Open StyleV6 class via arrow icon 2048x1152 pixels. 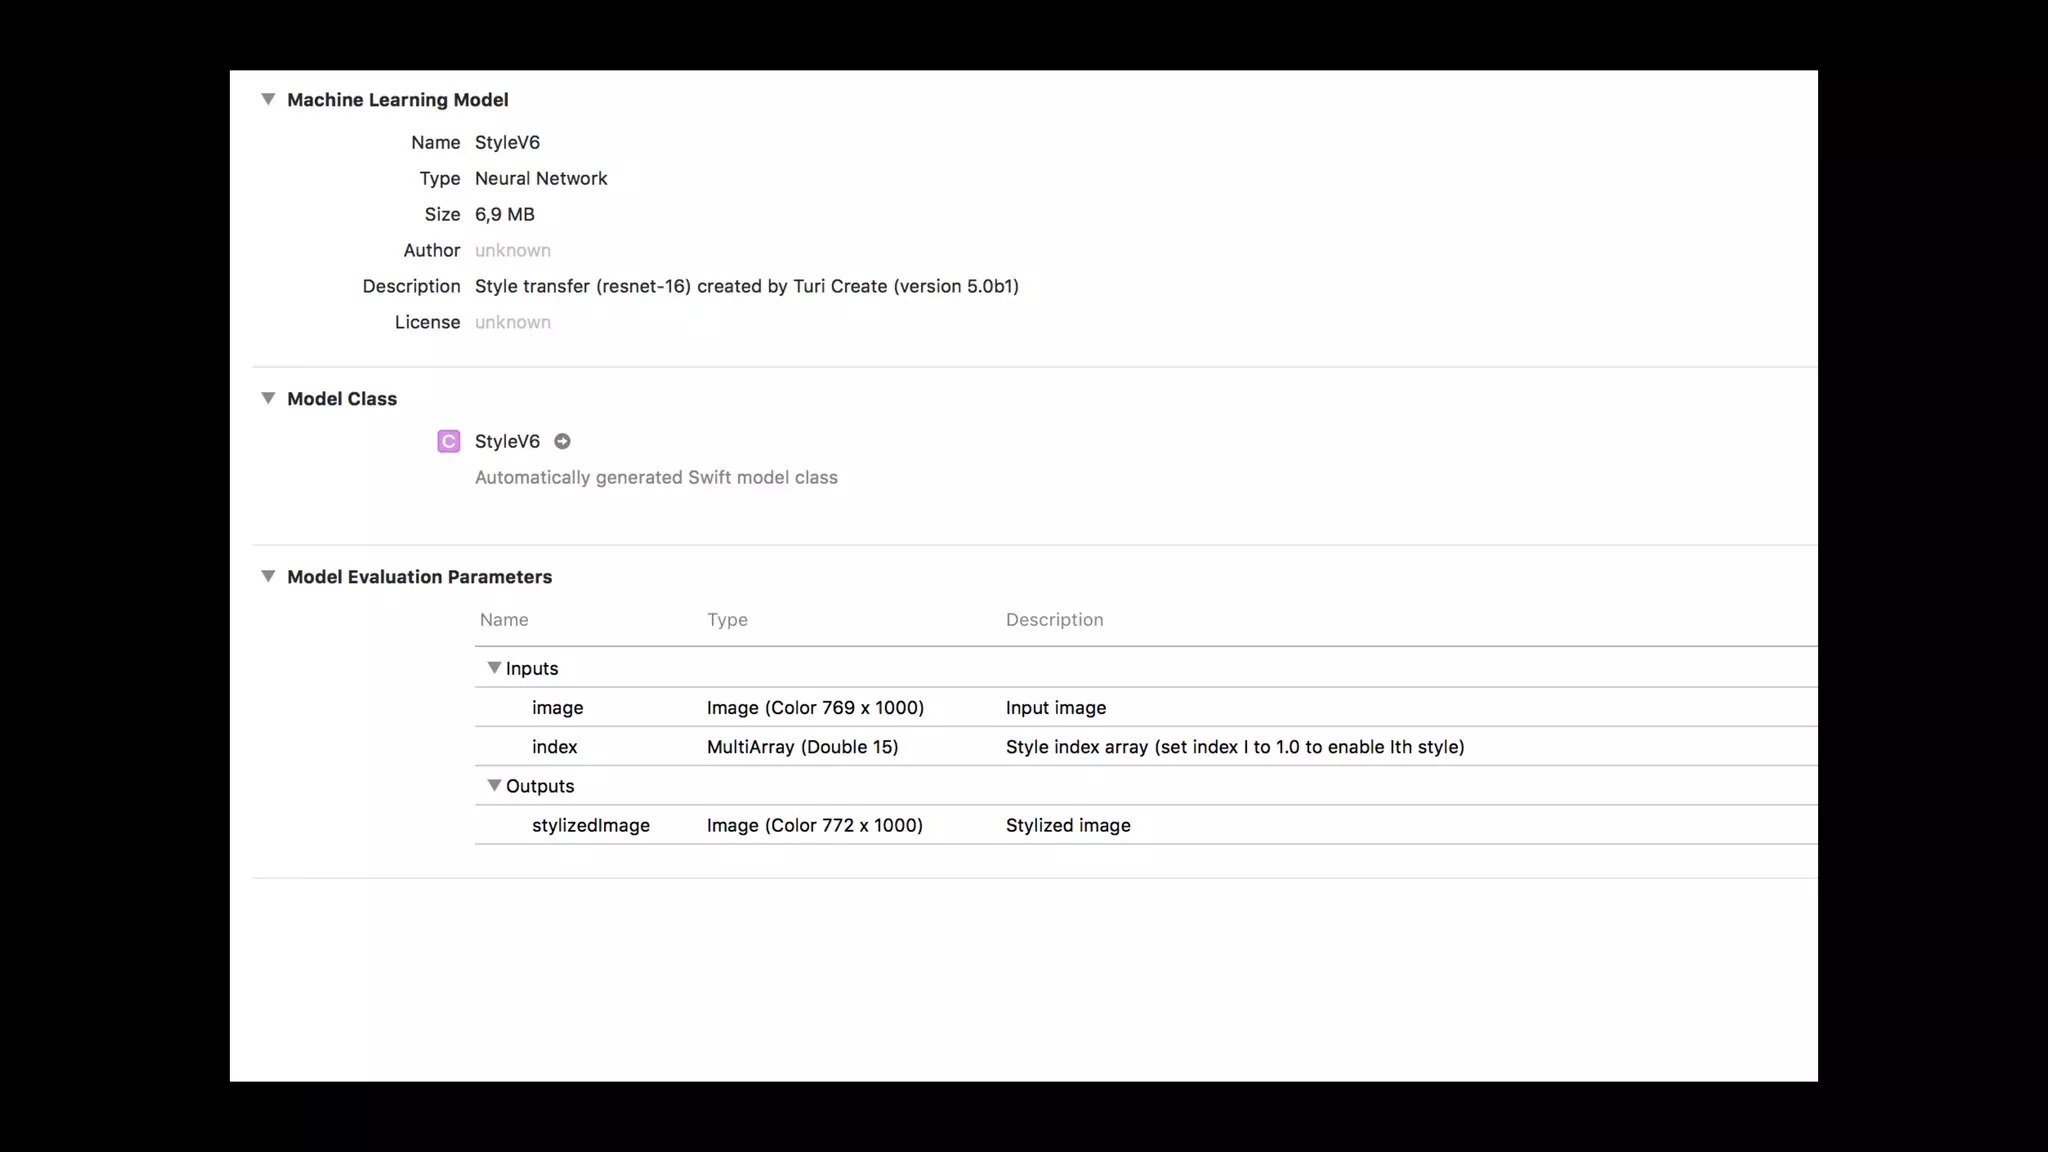tap(562, 441)
